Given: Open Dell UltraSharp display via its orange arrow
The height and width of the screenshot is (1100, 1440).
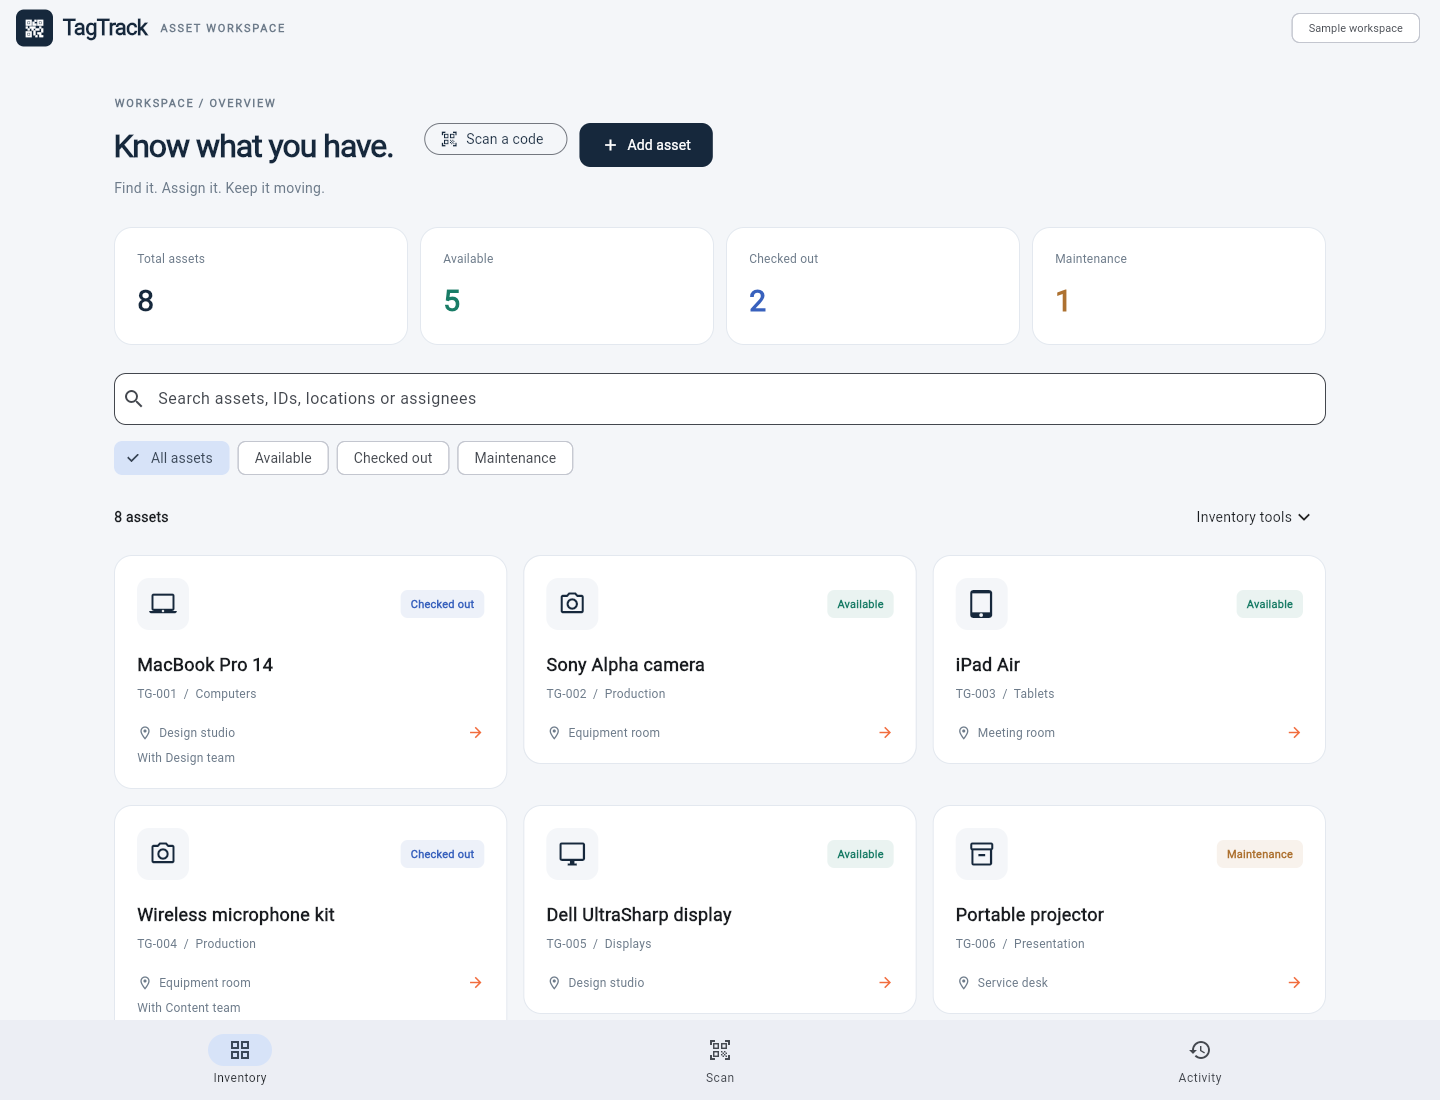Looking at the screenshot, I should [x=885, y=983].
